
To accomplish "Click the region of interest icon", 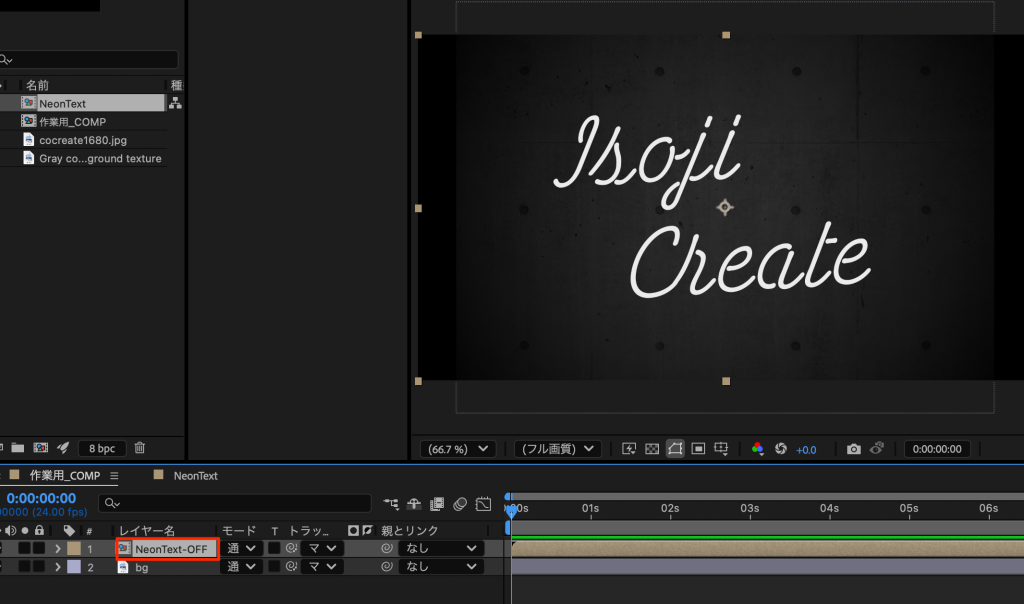I will coord(698,449).
